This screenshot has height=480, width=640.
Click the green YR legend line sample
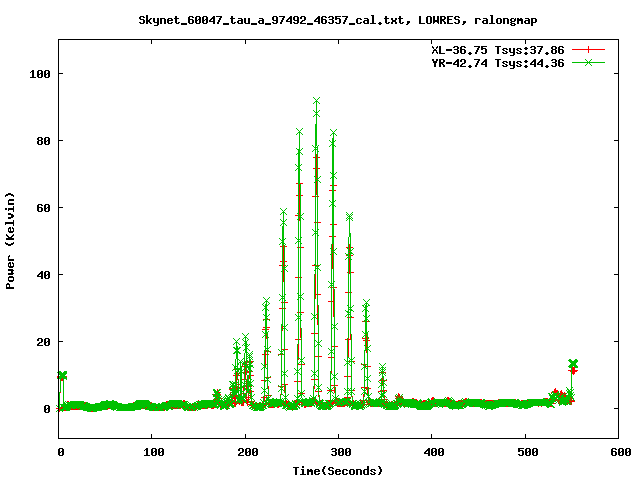pos(588,62)
